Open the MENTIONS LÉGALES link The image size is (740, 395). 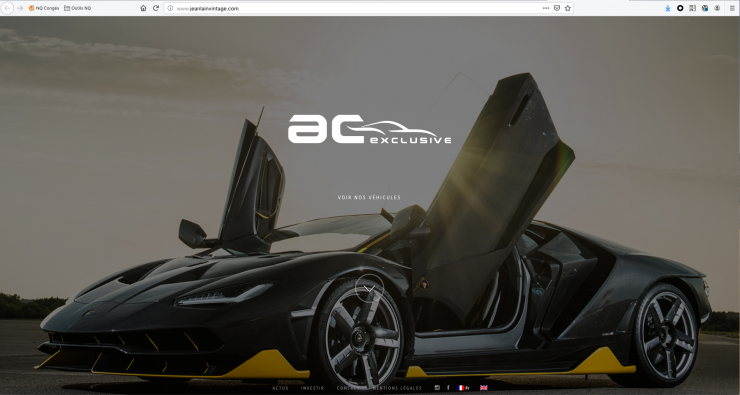(x=397, y=388)
